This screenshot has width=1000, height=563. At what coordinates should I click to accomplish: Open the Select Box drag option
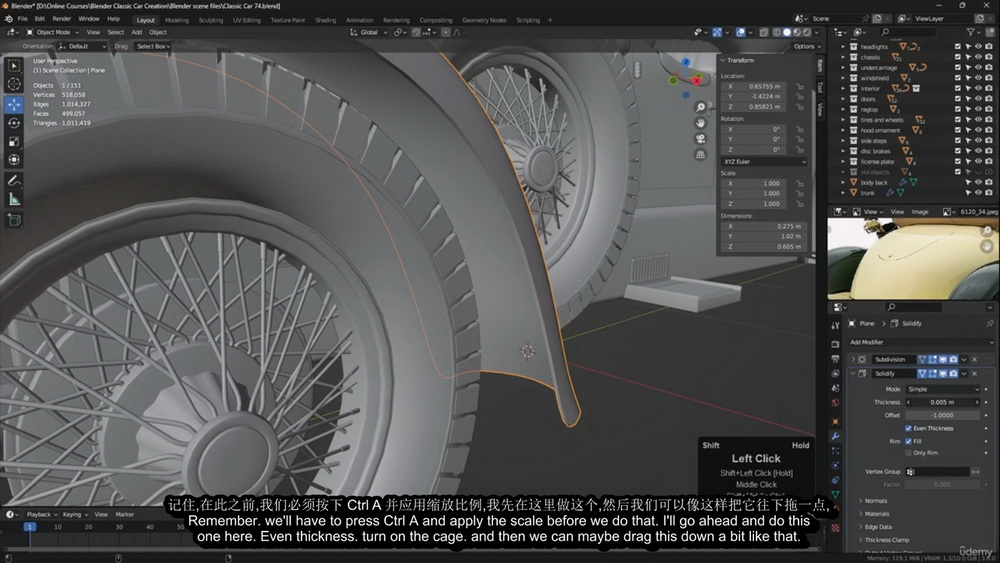click(153, 47)
